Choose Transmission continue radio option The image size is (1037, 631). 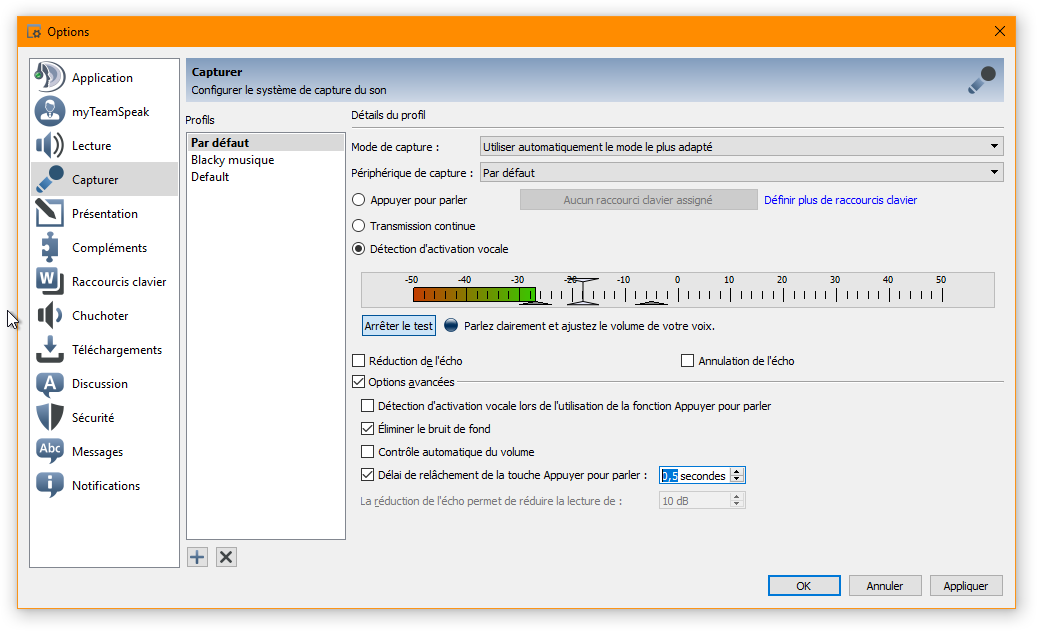coord(359,226)
